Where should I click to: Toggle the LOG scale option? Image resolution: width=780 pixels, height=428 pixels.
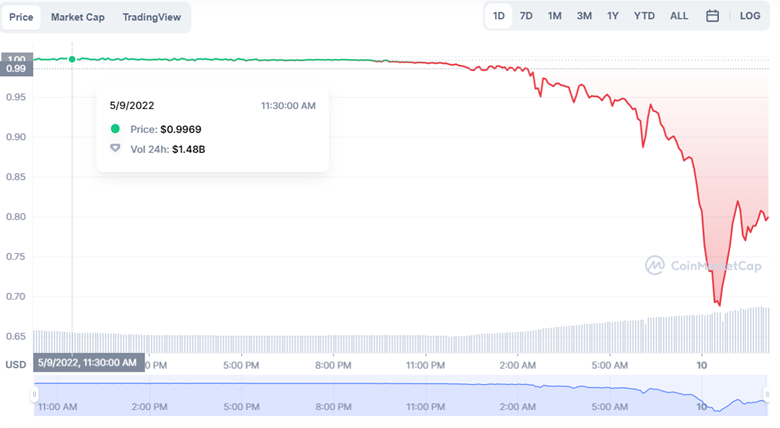tap(750, 16)
